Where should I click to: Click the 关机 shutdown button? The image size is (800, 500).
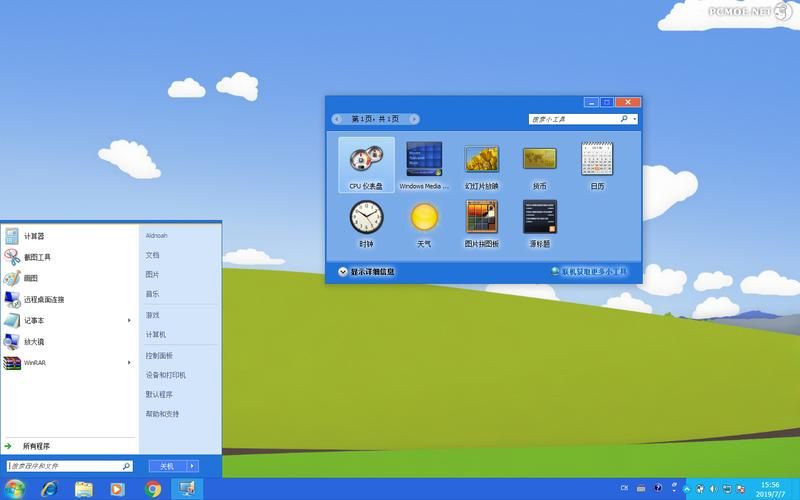click(167, 466)
